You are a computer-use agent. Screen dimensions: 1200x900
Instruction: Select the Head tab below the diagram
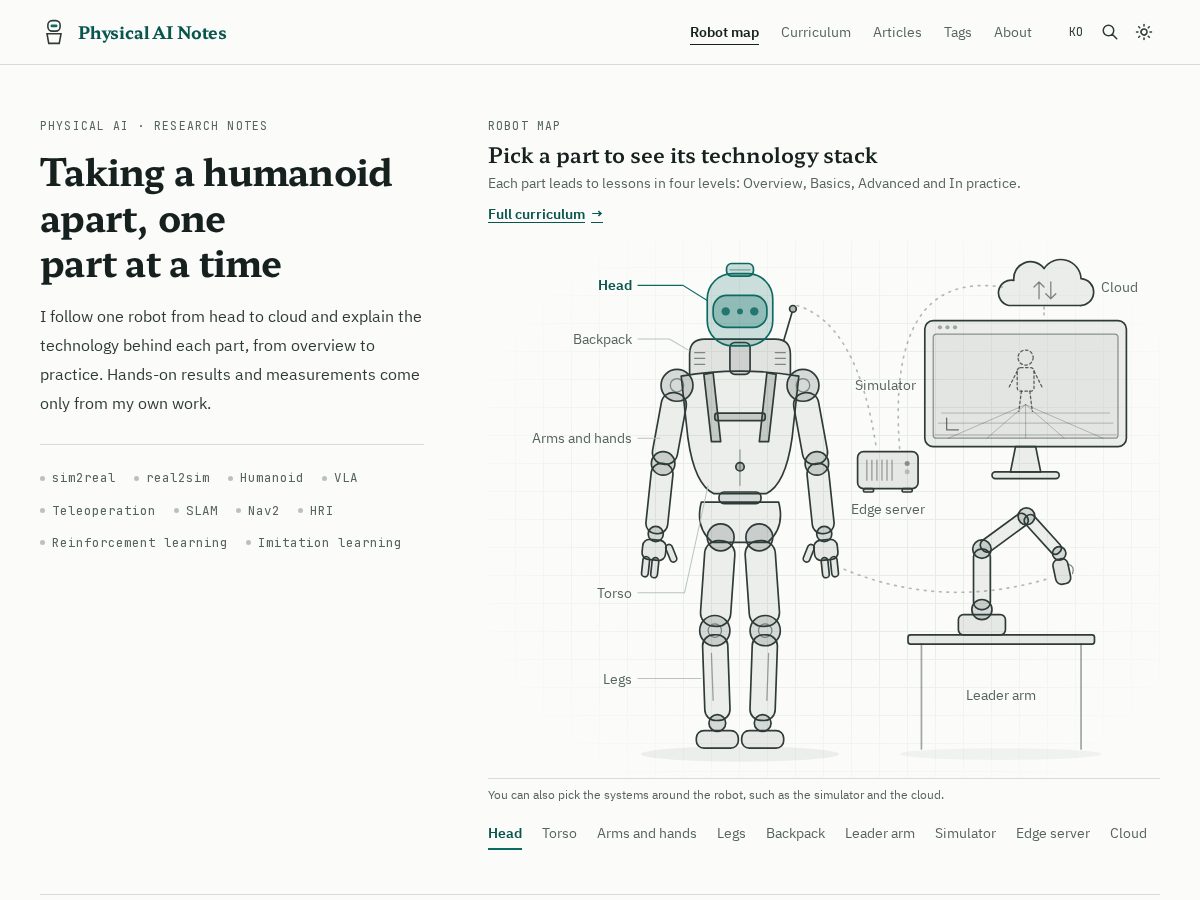pos(505,833)
